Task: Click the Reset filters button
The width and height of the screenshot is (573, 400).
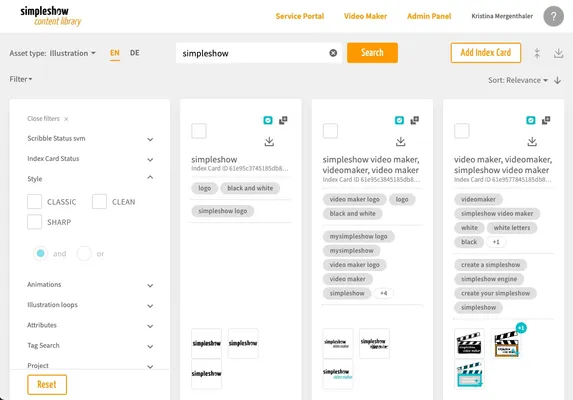Action: point(47,385)
